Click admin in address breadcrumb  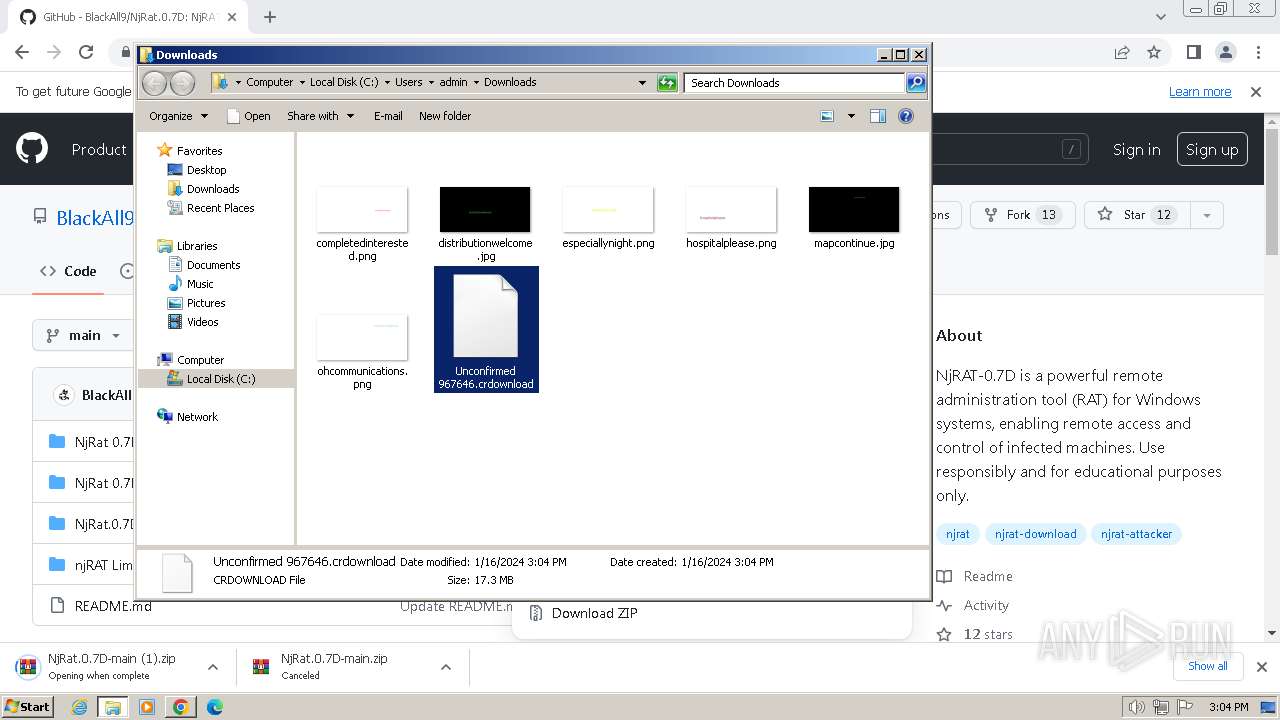click(x=453, y=82)
